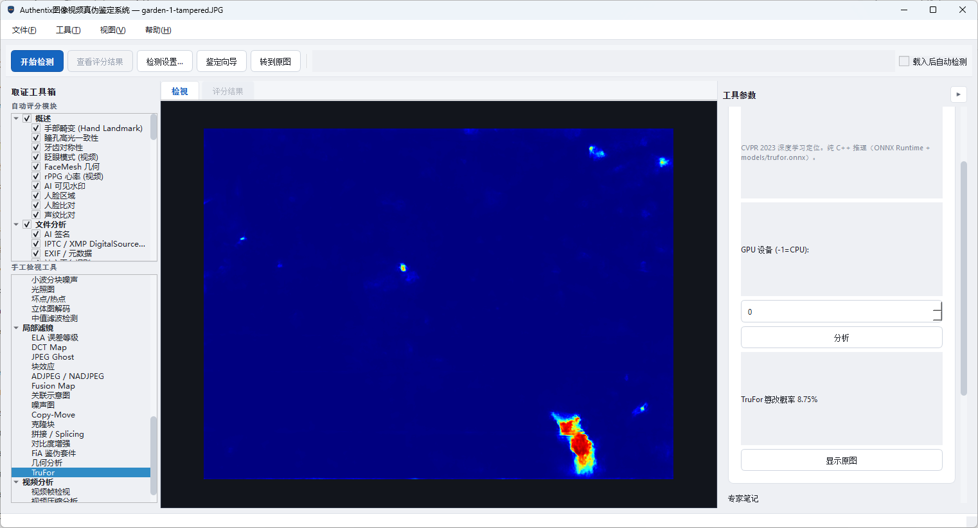Select the Fusion Map tool
Screen dimensions: 978x528
tap(54, 386)
